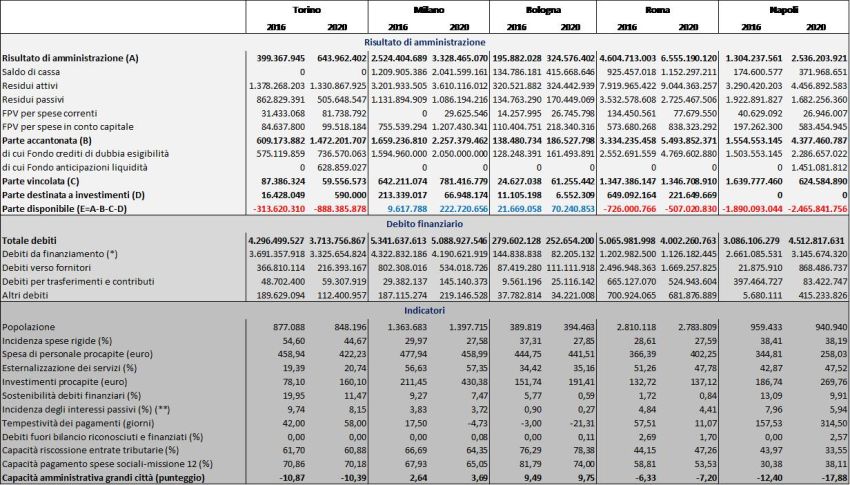Select the 'Parte disponibile (E=A-B-C-D)' row label
The width and height of the screenshot is (850, 485).
click(x=68, y=211)
